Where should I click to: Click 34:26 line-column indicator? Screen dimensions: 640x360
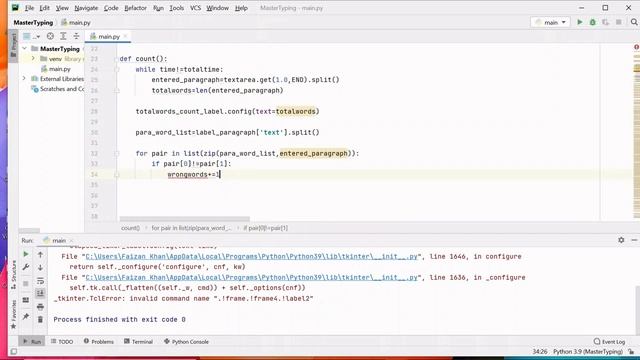[x=540, y=351]
